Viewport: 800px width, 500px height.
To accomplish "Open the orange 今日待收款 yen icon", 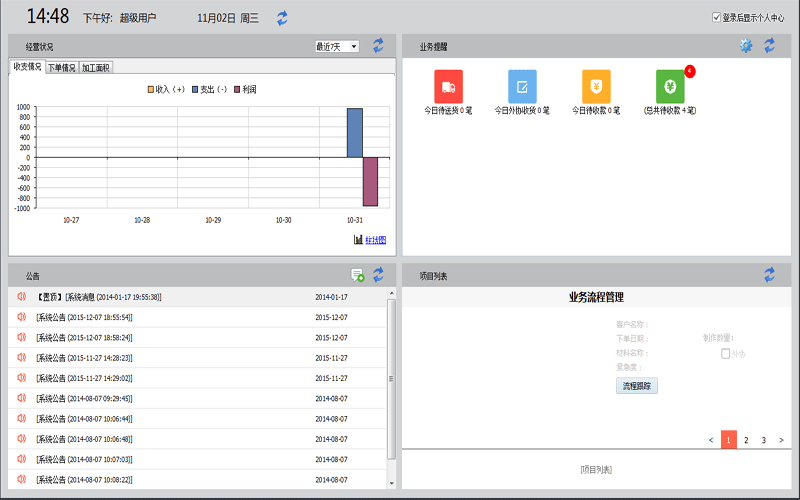I will coord(596,85).
